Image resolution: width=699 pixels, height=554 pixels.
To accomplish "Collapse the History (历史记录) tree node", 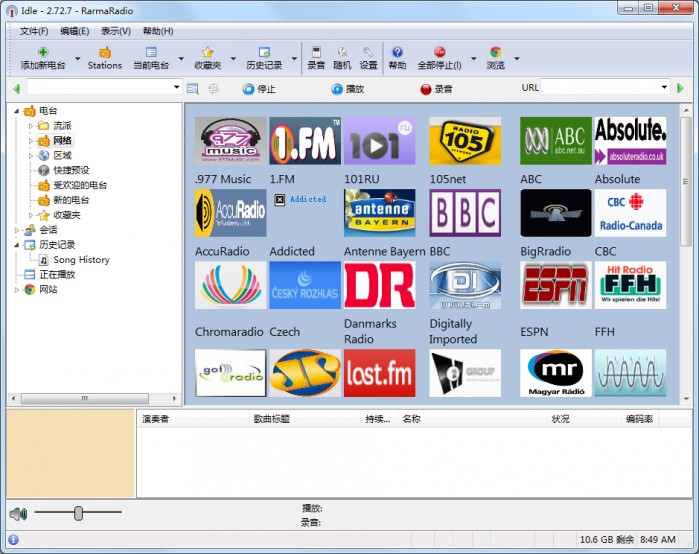I will [16, 245].
